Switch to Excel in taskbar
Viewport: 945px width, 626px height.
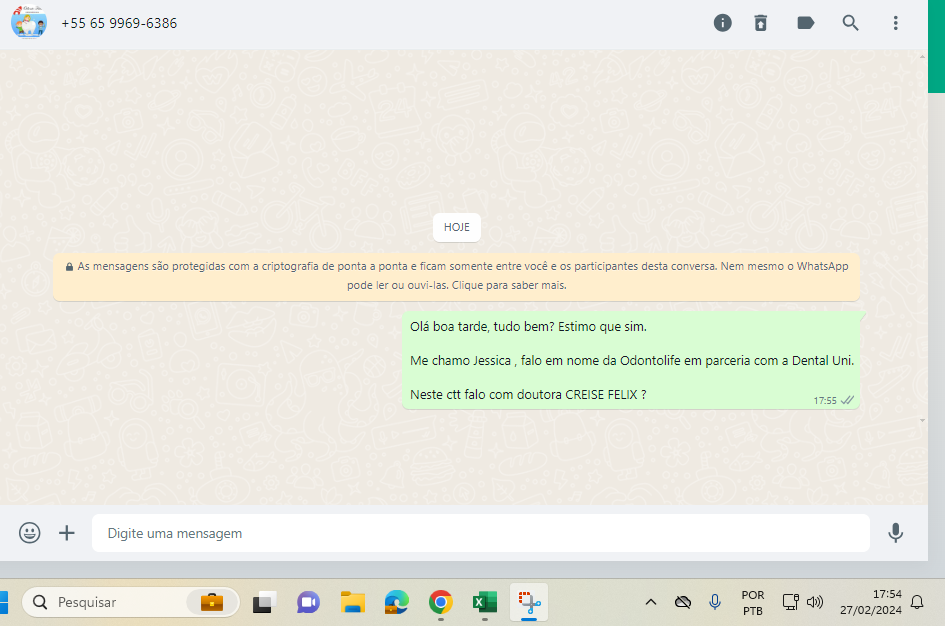pyautogui.click(x=485, y=602)
